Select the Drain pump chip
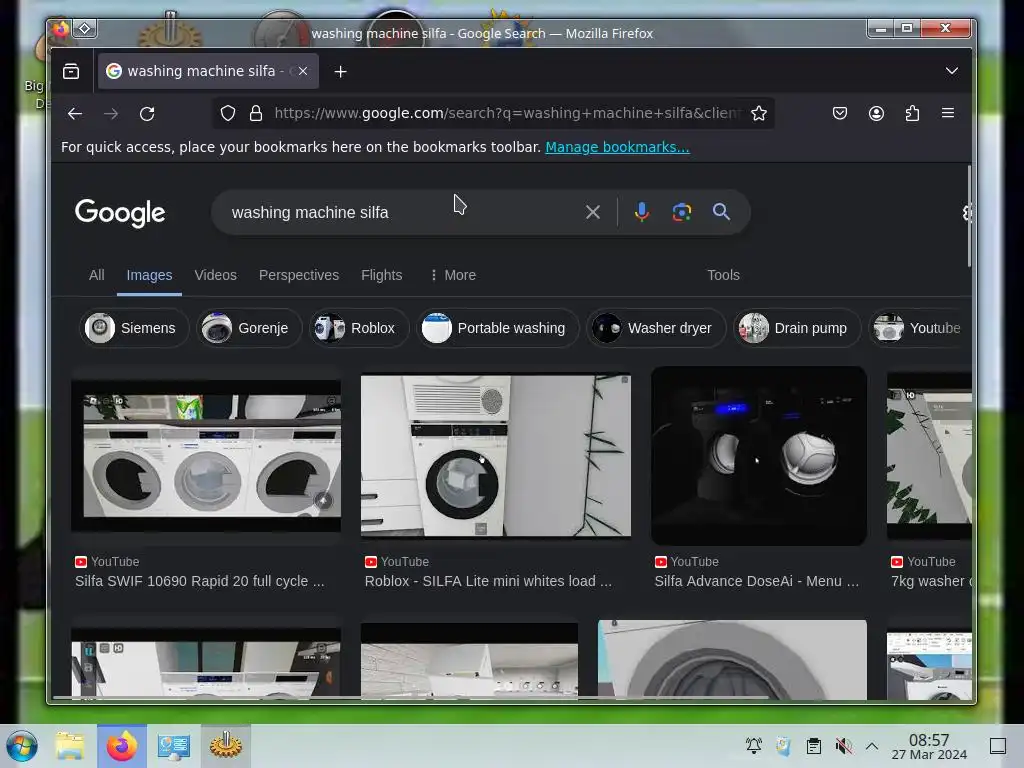The width and height of the screenshot is (1024, 768). 797,328
